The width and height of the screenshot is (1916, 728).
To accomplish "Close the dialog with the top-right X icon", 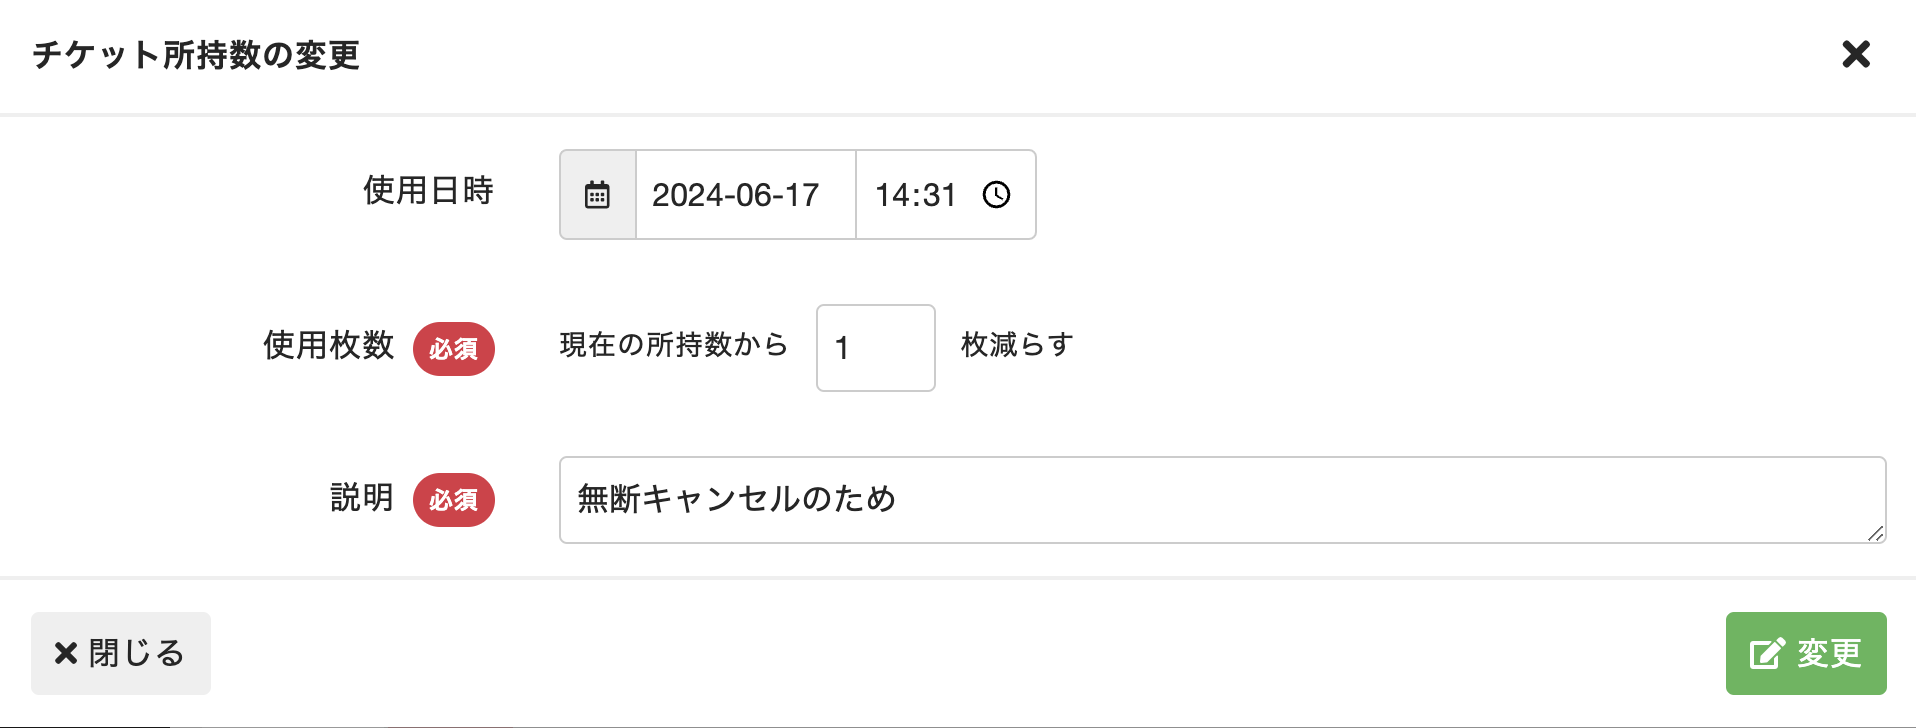I will coord(1856,54).
